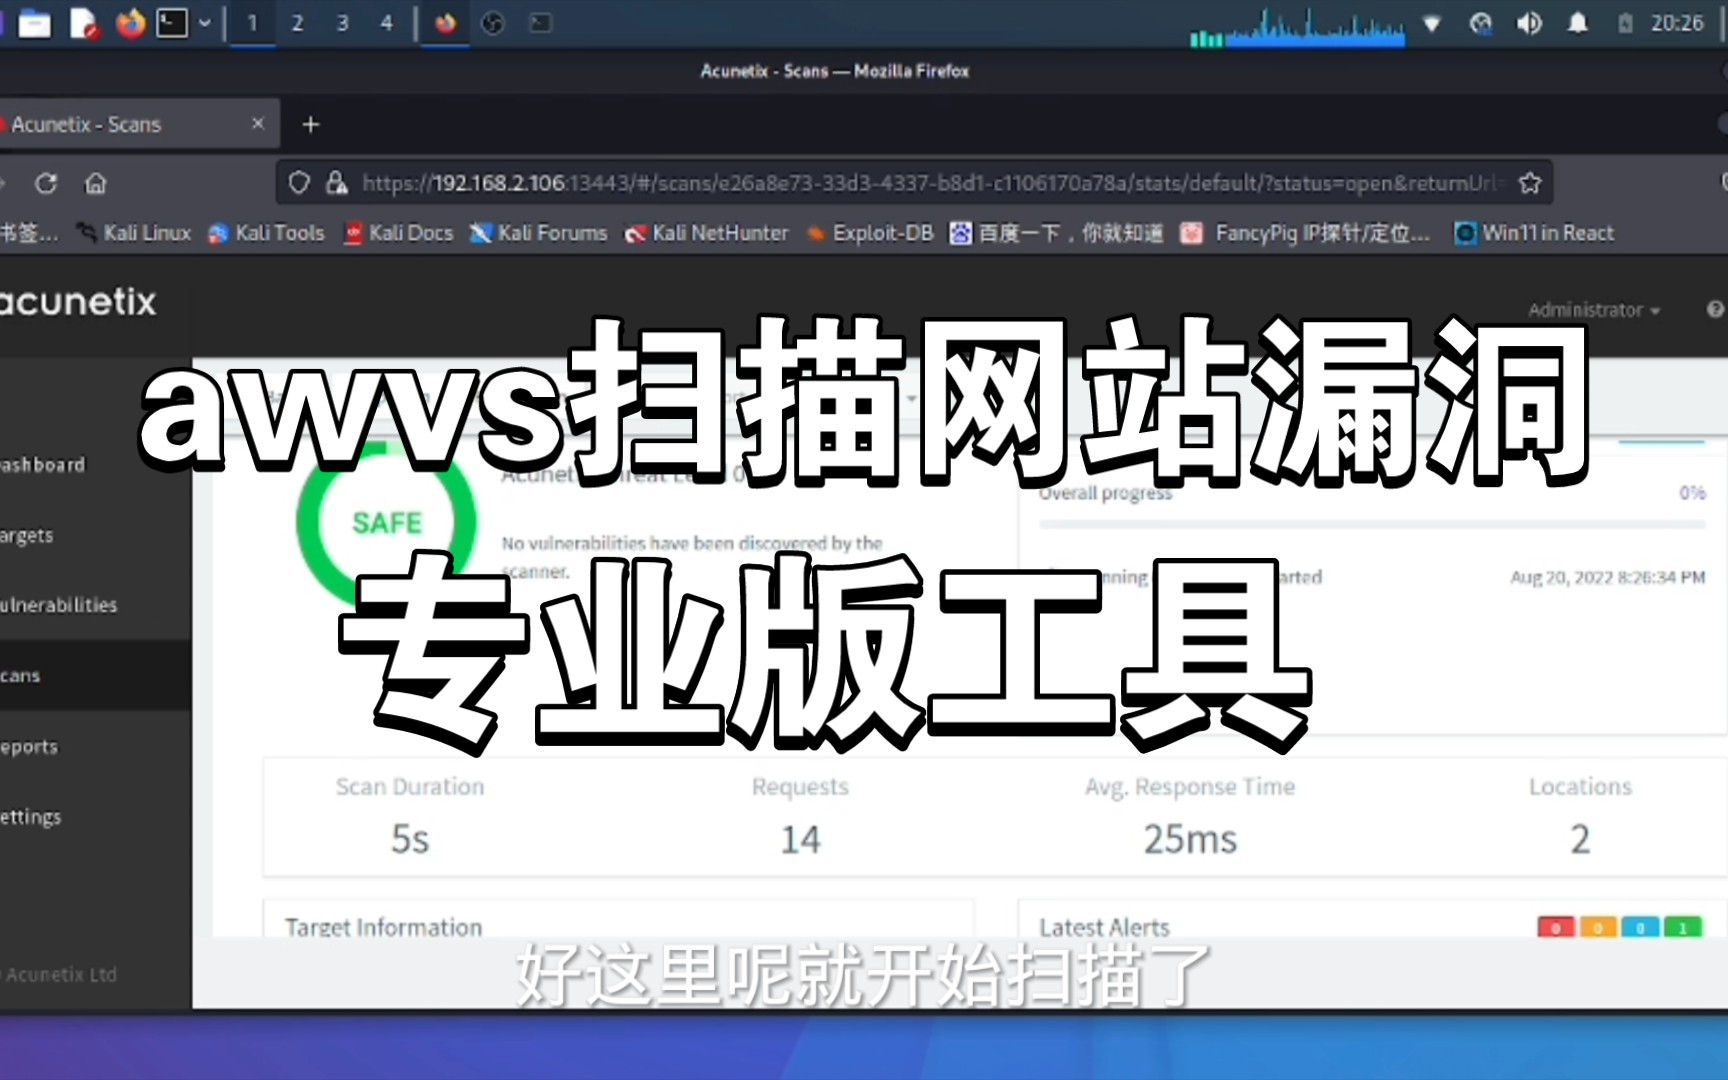This screenshot has width=1728, height=1080.
Task: Switch to workspace 3 in the taskbar
Action: click(x=341, y=23)
